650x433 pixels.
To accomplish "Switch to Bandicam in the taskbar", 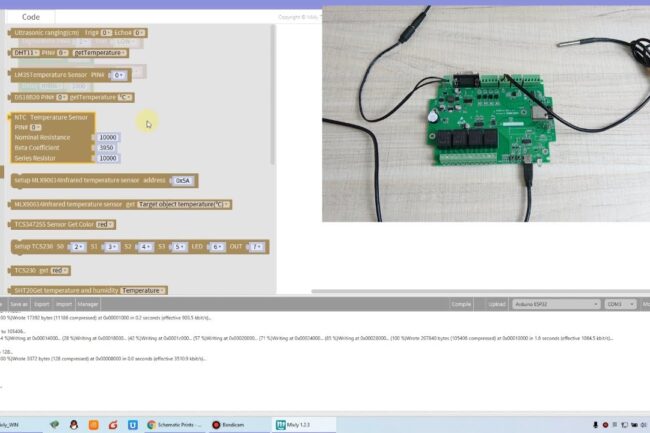I will coord(229,425).
